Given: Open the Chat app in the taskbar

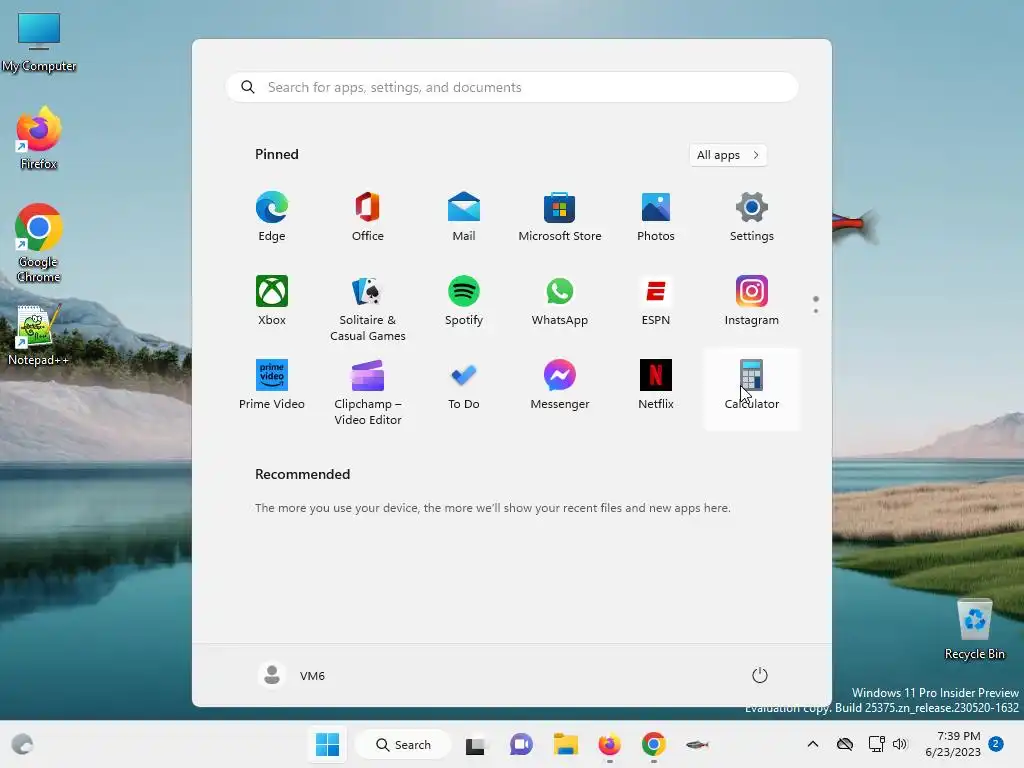Looking at the screenshot, I should [x=520, y=744].
